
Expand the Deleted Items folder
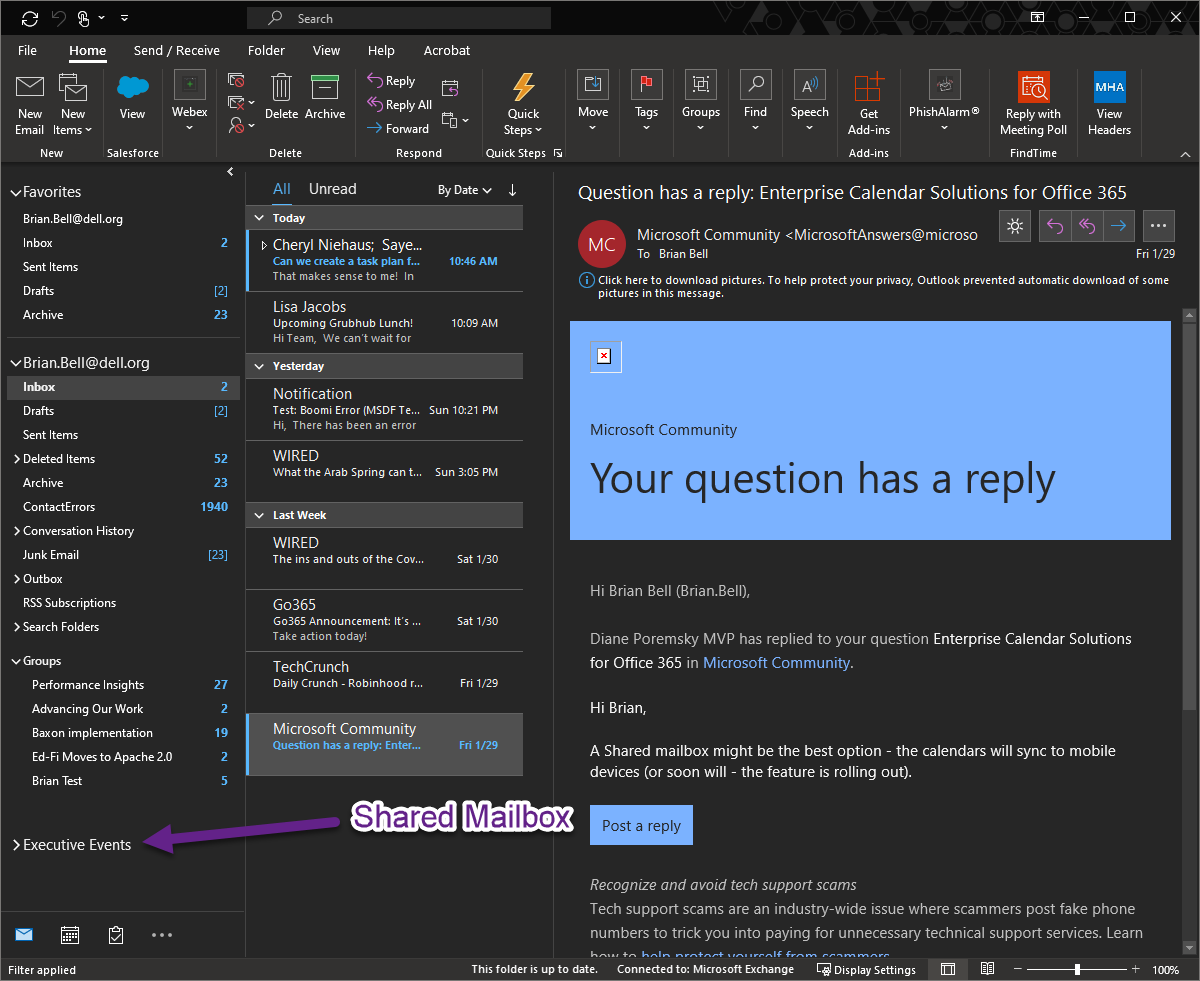click(16, 459)
